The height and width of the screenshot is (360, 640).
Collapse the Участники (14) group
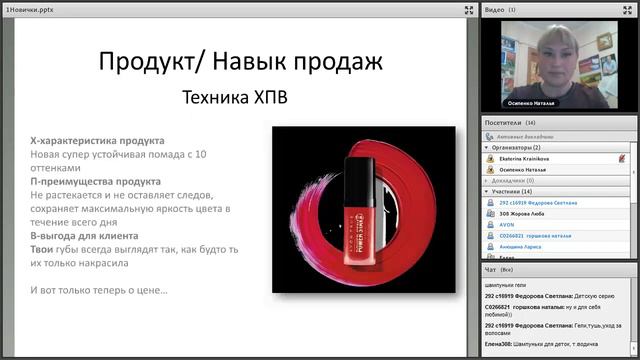pyautogui.click(x=486, y=191)
